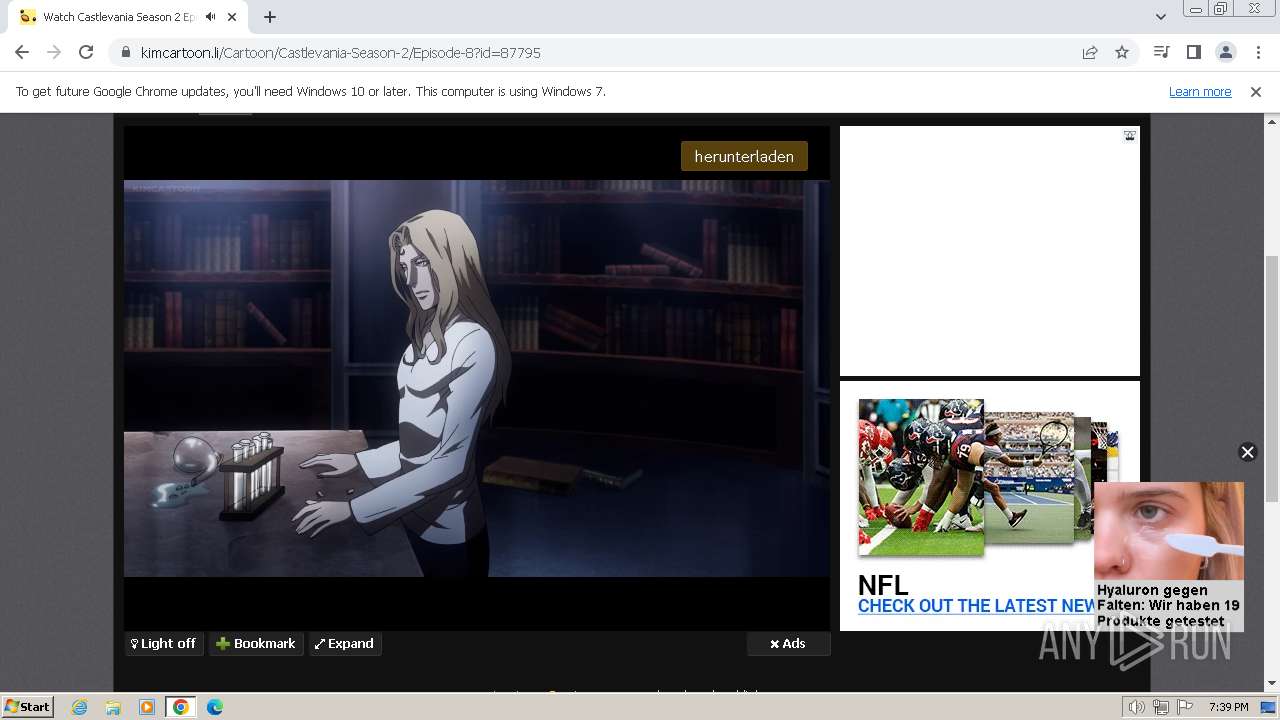The image size is (1280, 720).
Task: Bookmark this tab with the star icon
Action: [x=1122, y=52]
